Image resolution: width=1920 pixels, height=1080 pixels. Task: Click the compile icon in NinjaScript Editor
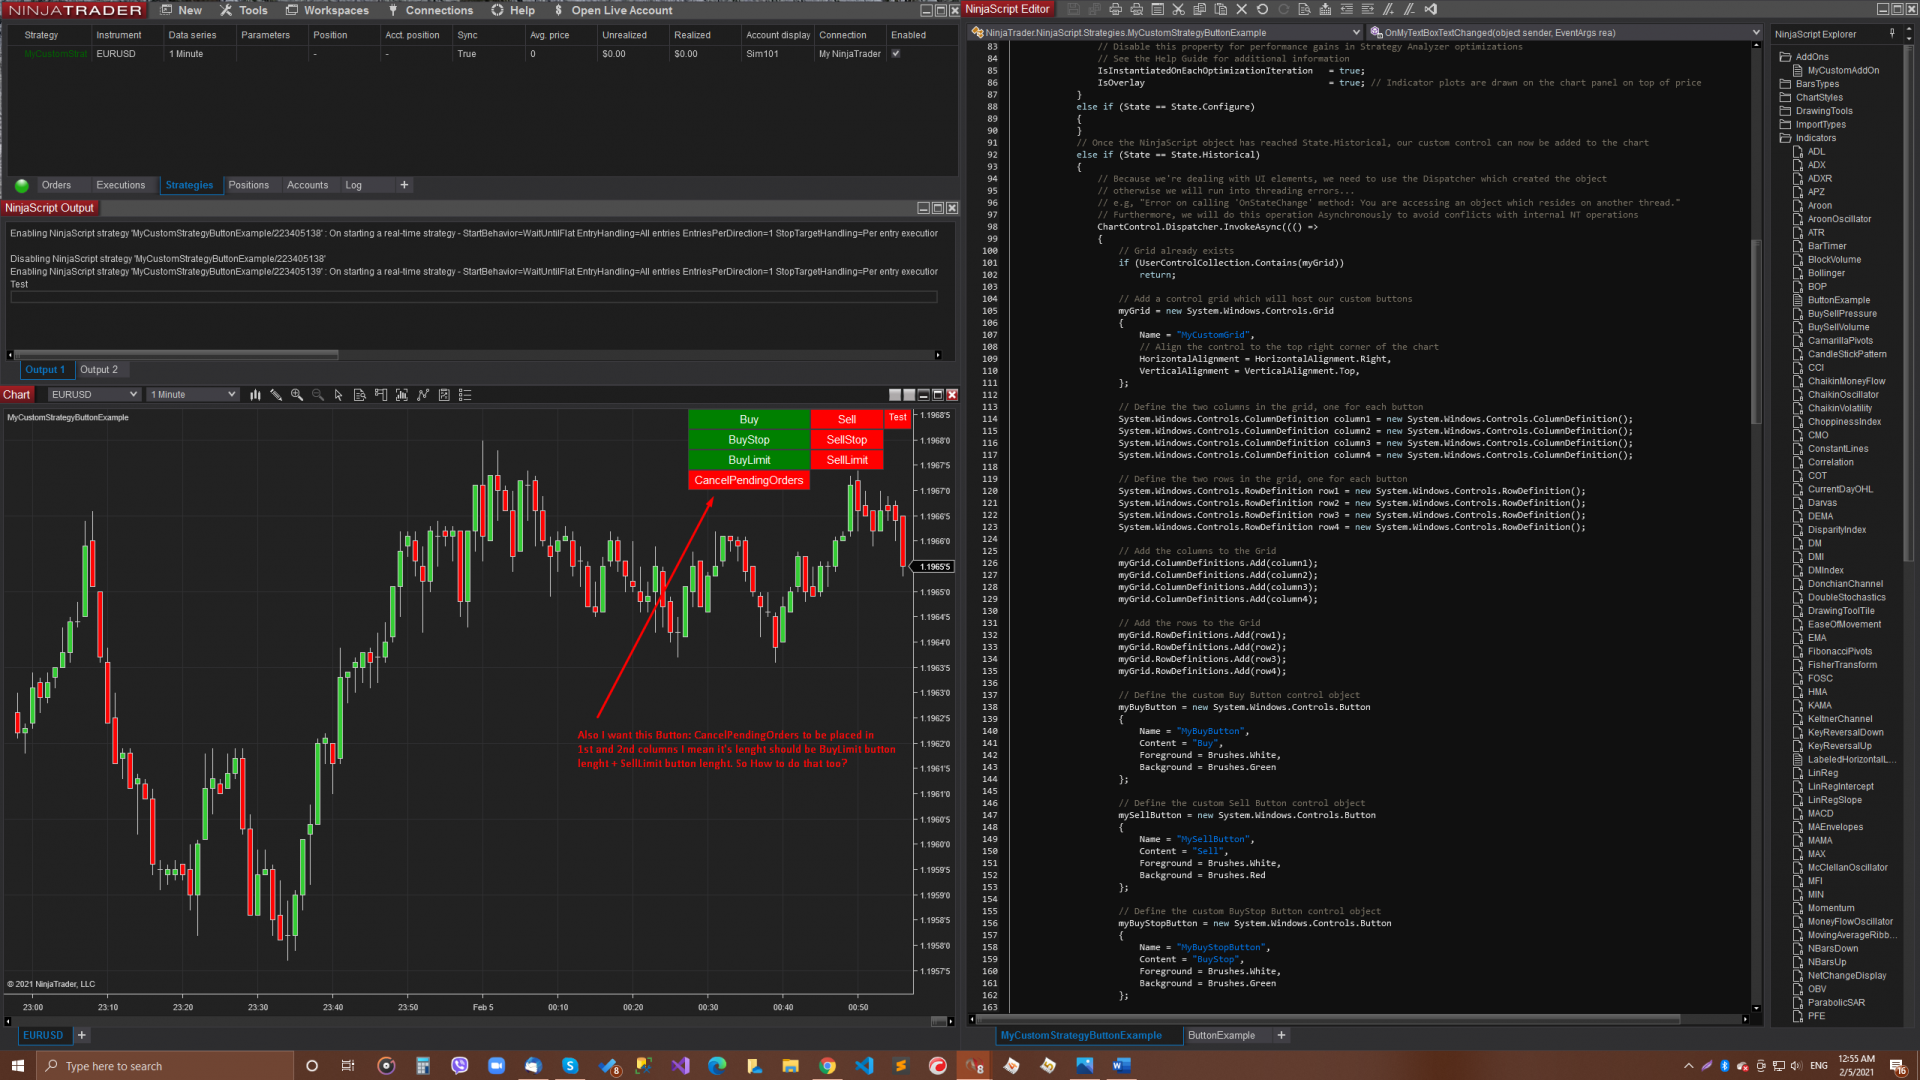(x=1325, y=9)
